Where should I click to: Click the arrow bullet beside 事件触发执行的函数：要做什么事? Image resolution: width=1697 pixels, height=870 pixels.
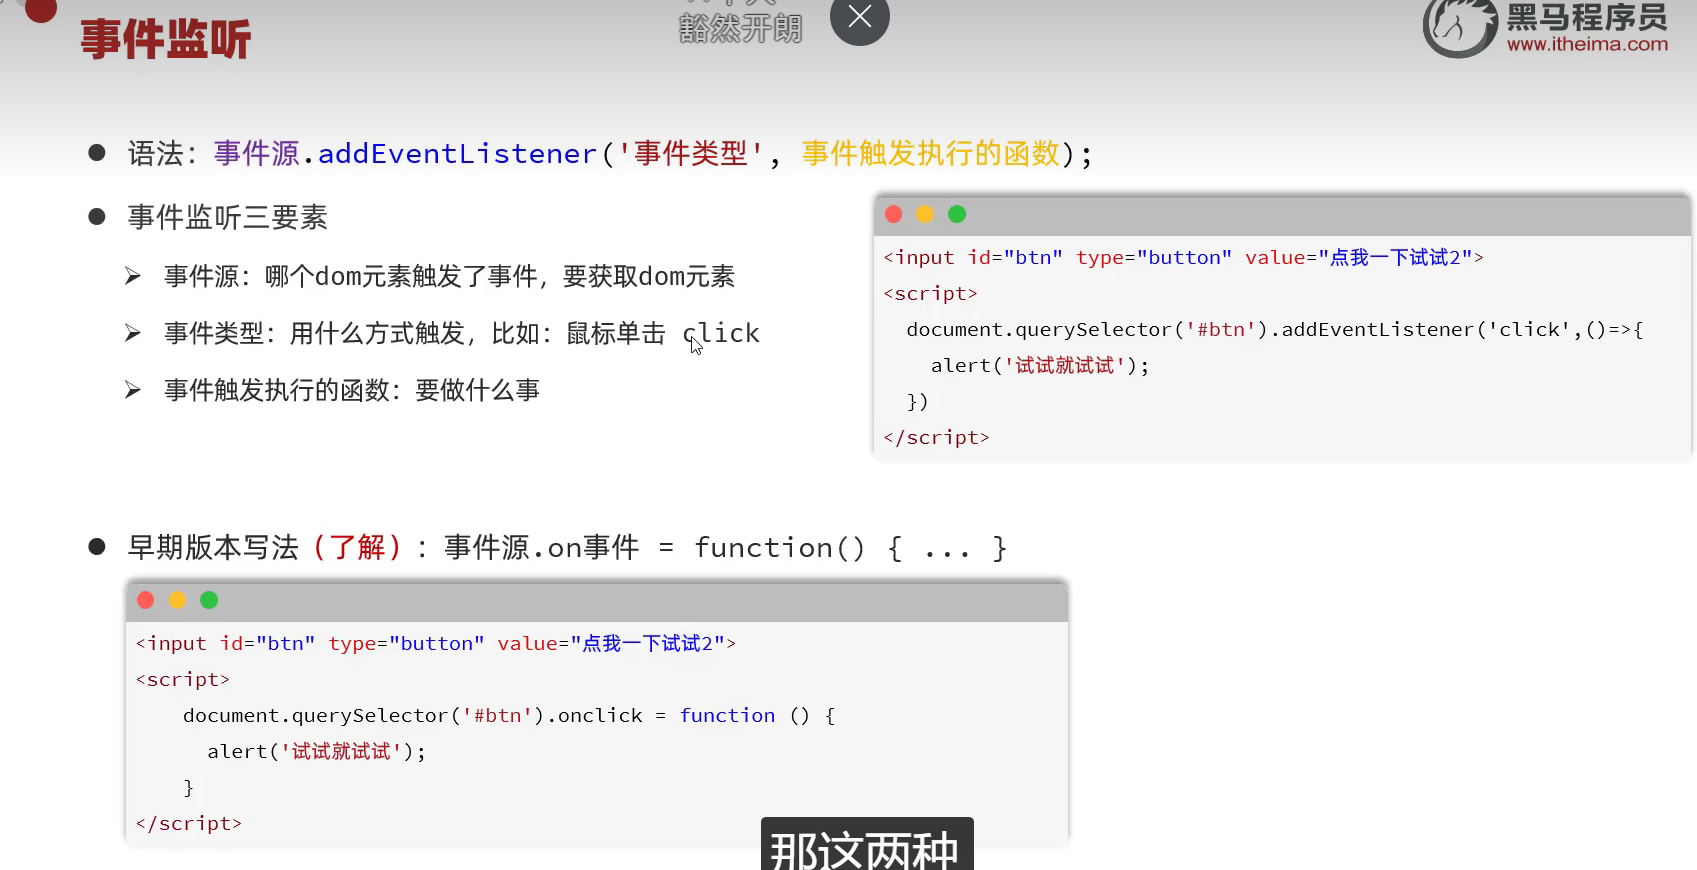click(133, 390)
